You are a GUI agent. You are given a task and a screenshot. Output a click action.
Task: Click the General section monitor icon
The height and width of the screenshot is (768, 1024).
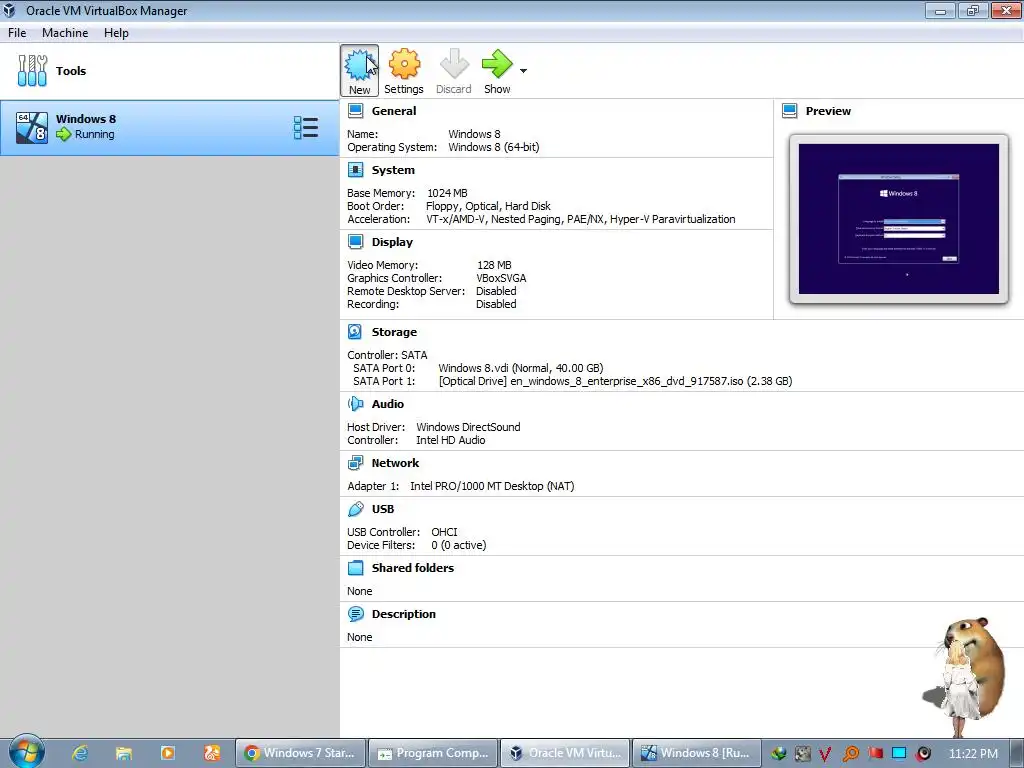(355, 111)
